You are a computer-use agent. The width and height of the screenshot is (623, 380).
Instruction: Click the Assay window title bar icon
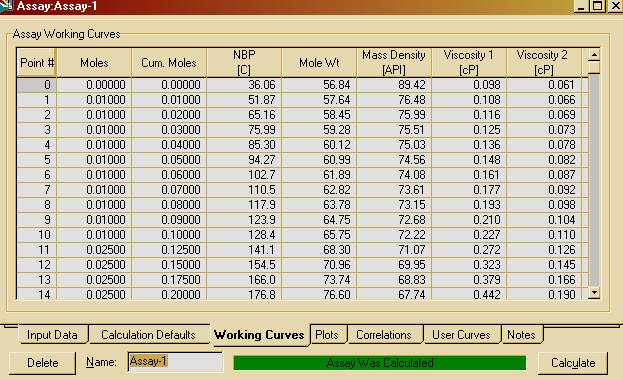[x=6, y=6]
